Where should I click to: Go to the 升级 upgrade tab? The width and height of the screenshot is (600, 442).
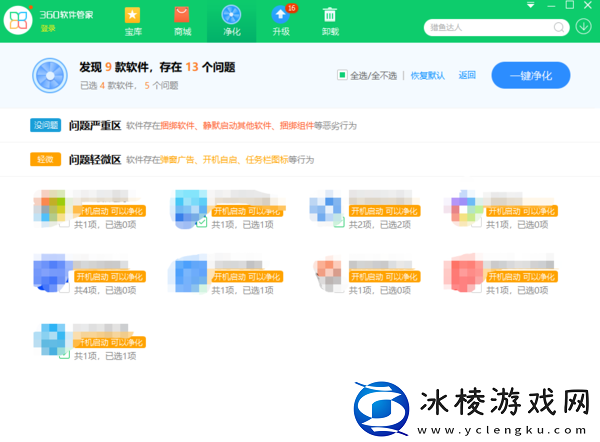click(x=281, y=21)
